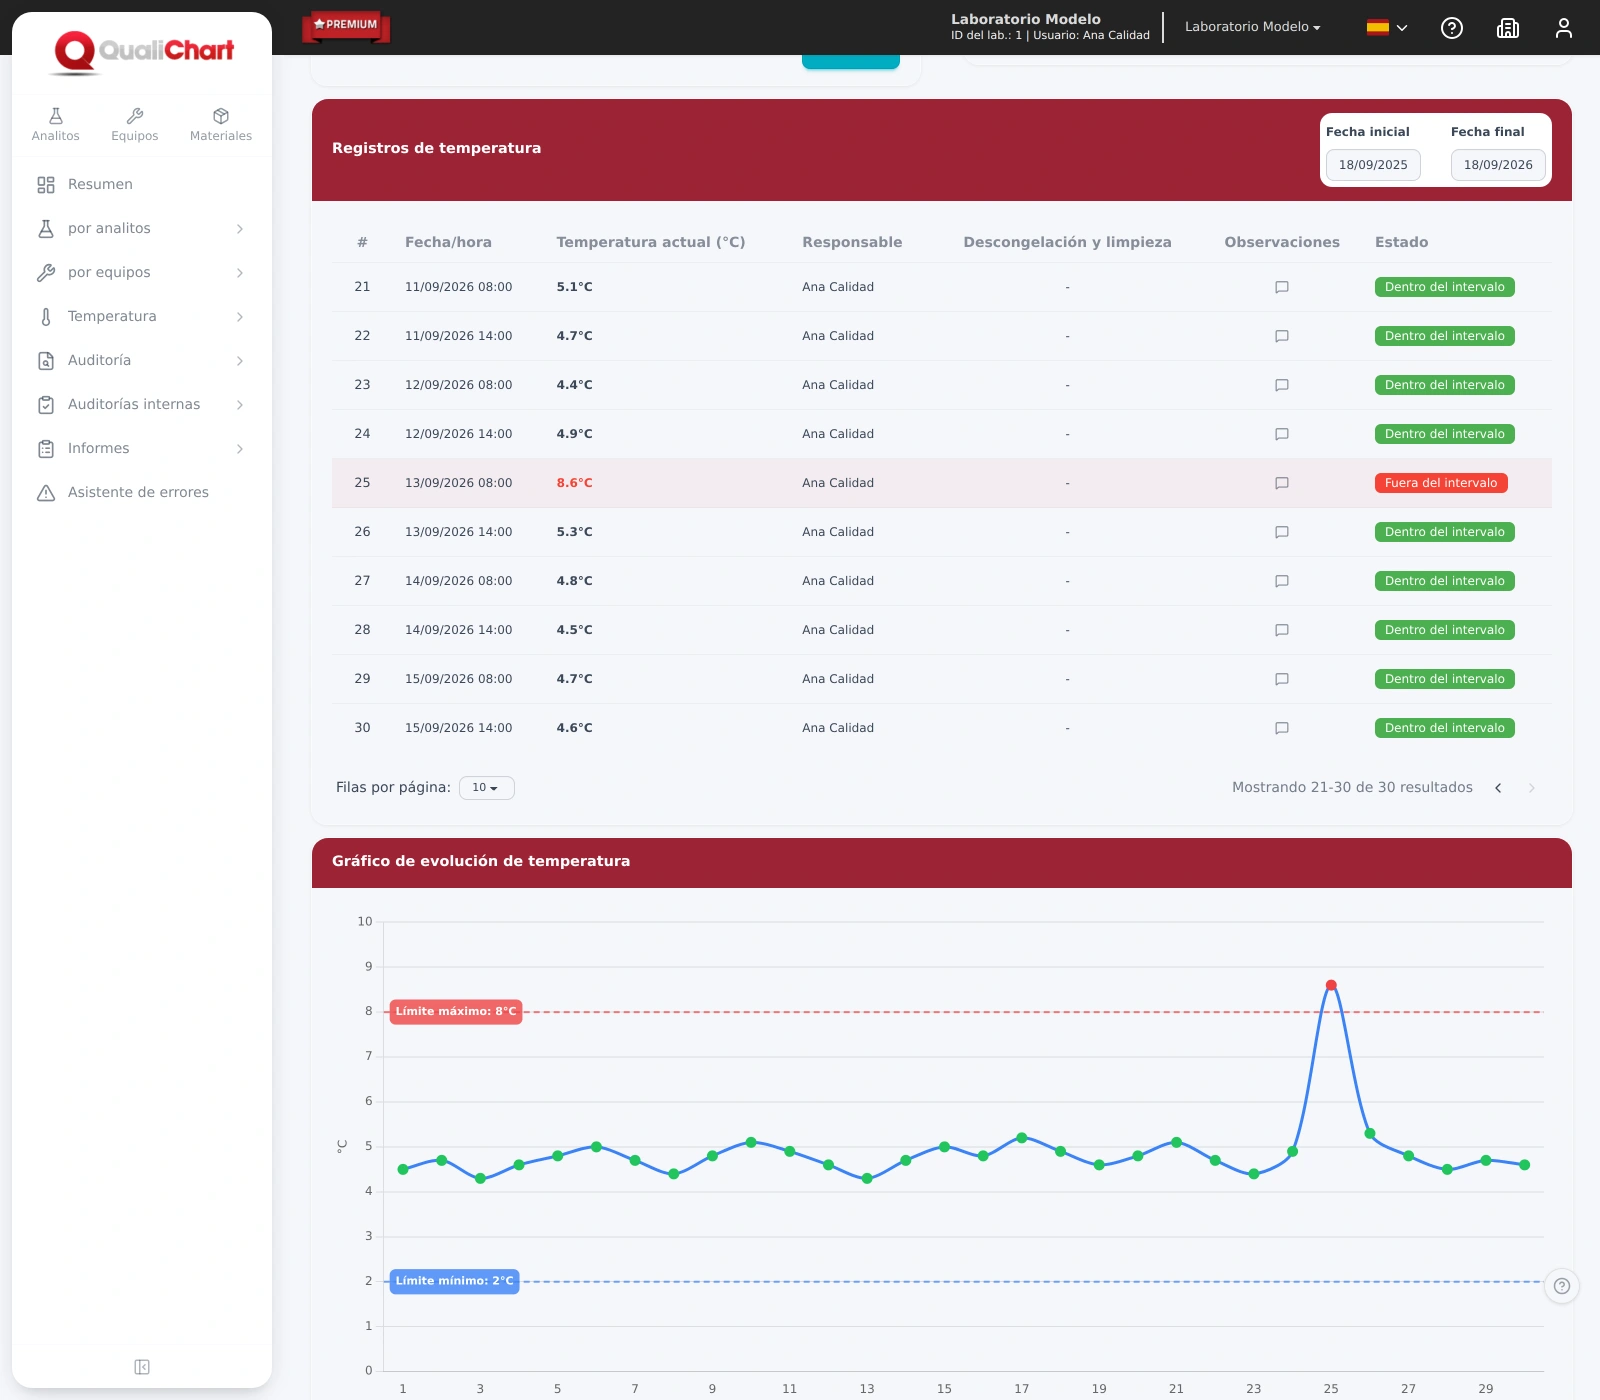Screen dimensions: 1600x1400
Task: Click the red out-of-range point on chart
Action: coord(1331,985)
